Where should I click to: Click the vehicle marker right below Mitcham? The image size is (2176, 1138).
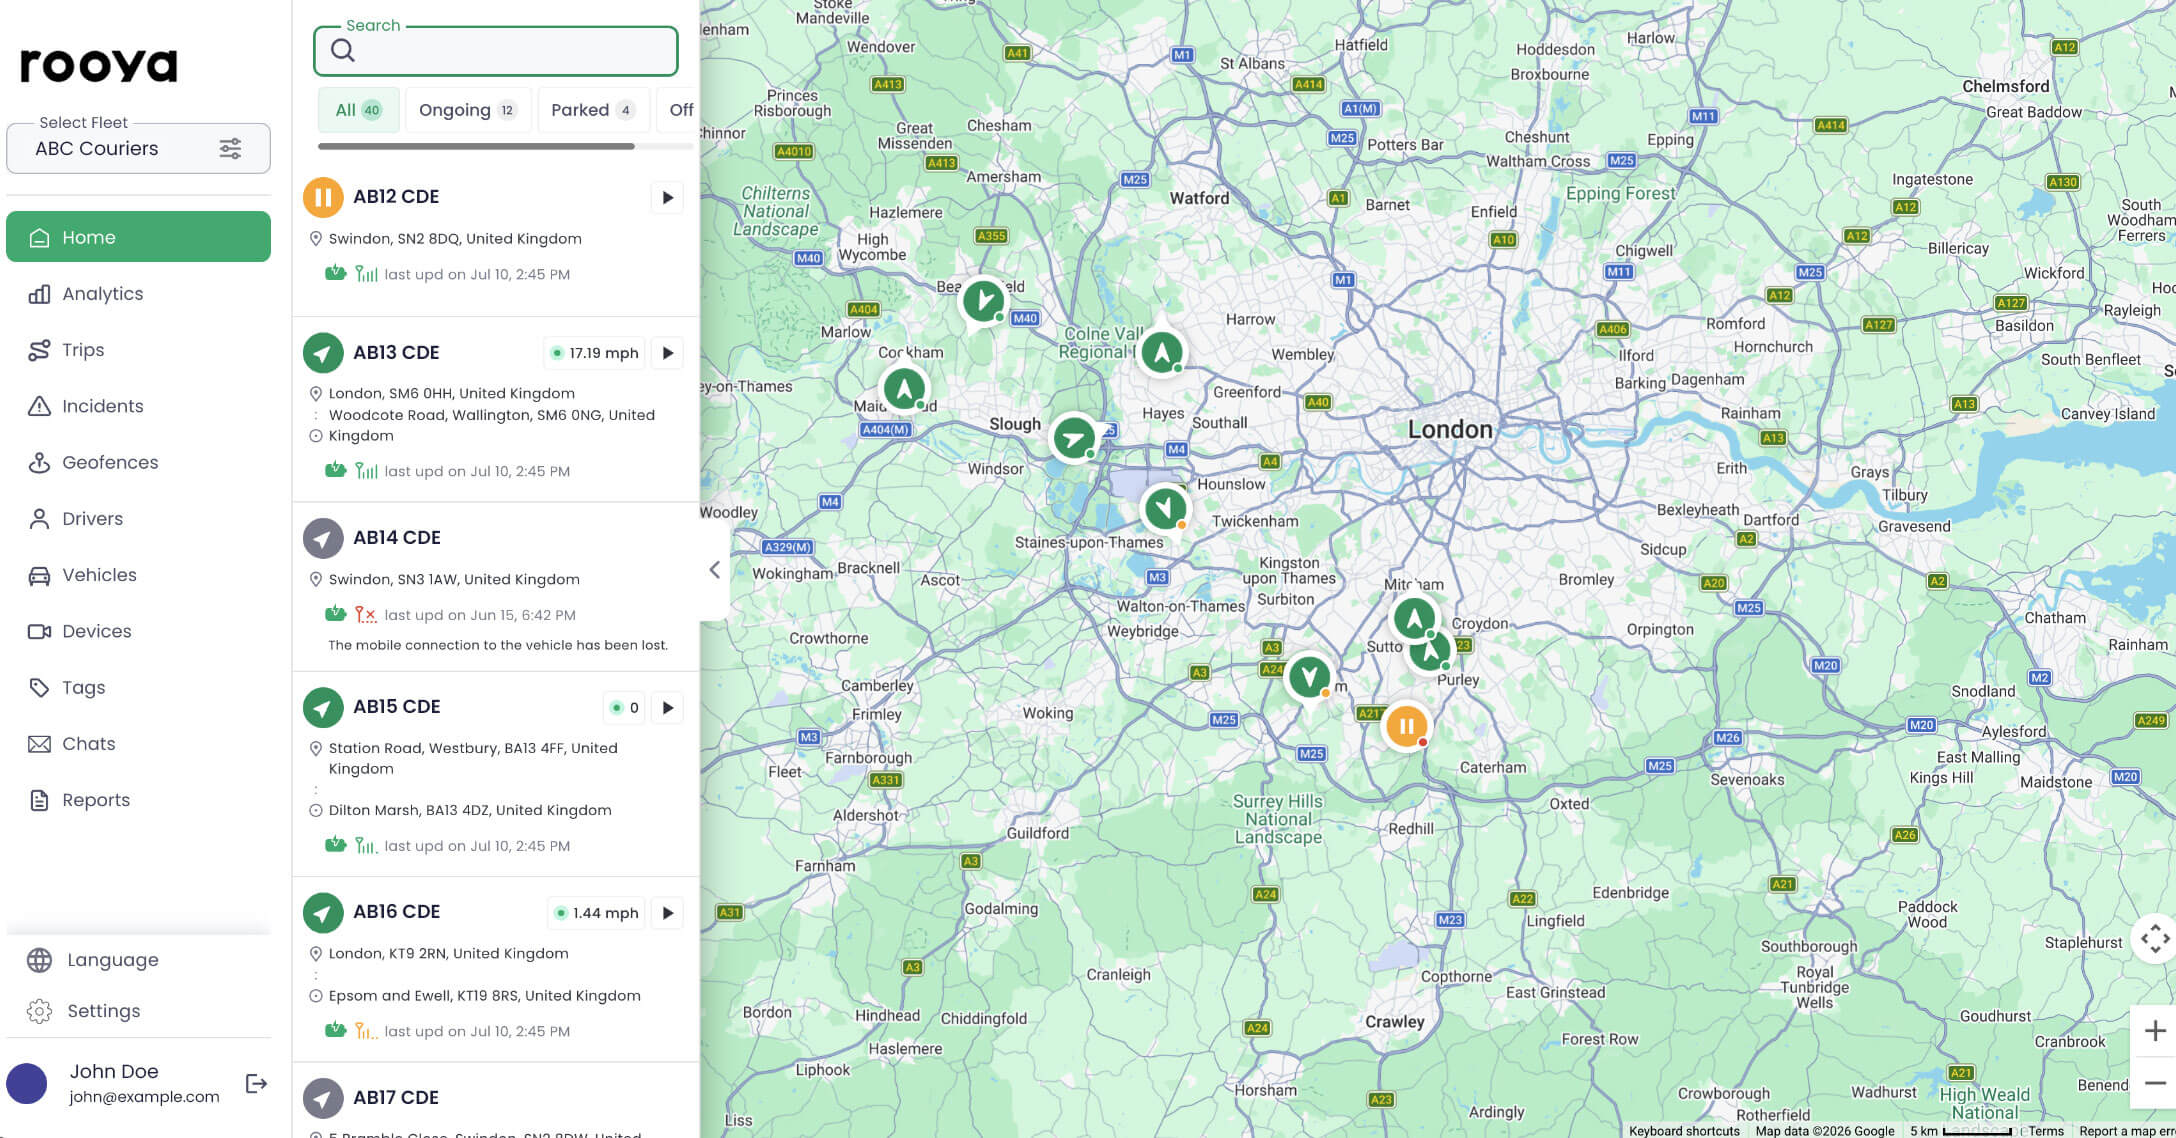[x=1414, y=618]
